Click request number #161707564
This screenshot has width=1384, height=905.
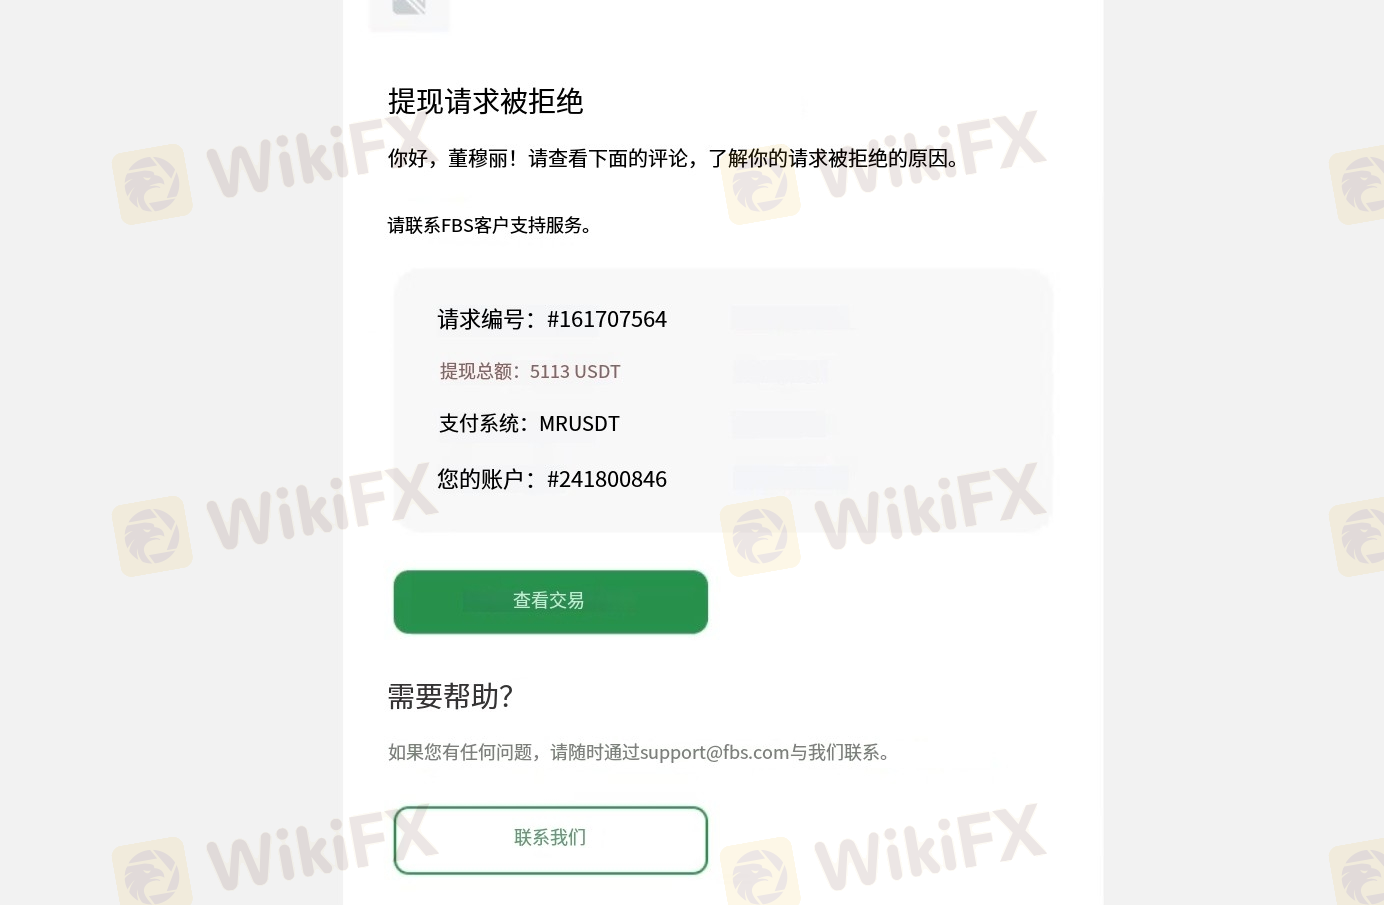pyautogui.click(x=606, y=319)
